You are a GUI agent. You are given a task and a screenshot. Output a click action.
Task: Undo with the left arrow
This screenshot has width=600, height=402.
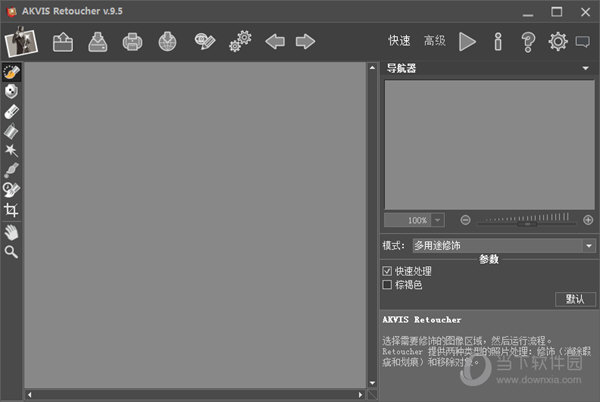[275, 41]
